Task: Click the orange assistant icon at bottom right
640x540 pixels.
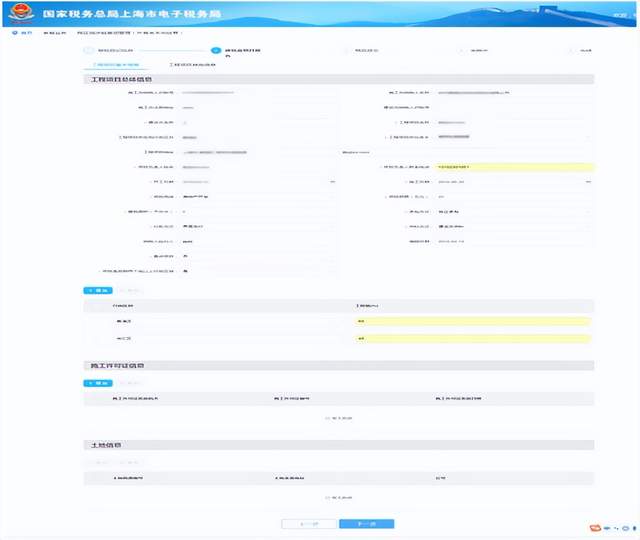Action: click(x=595, y=528)
